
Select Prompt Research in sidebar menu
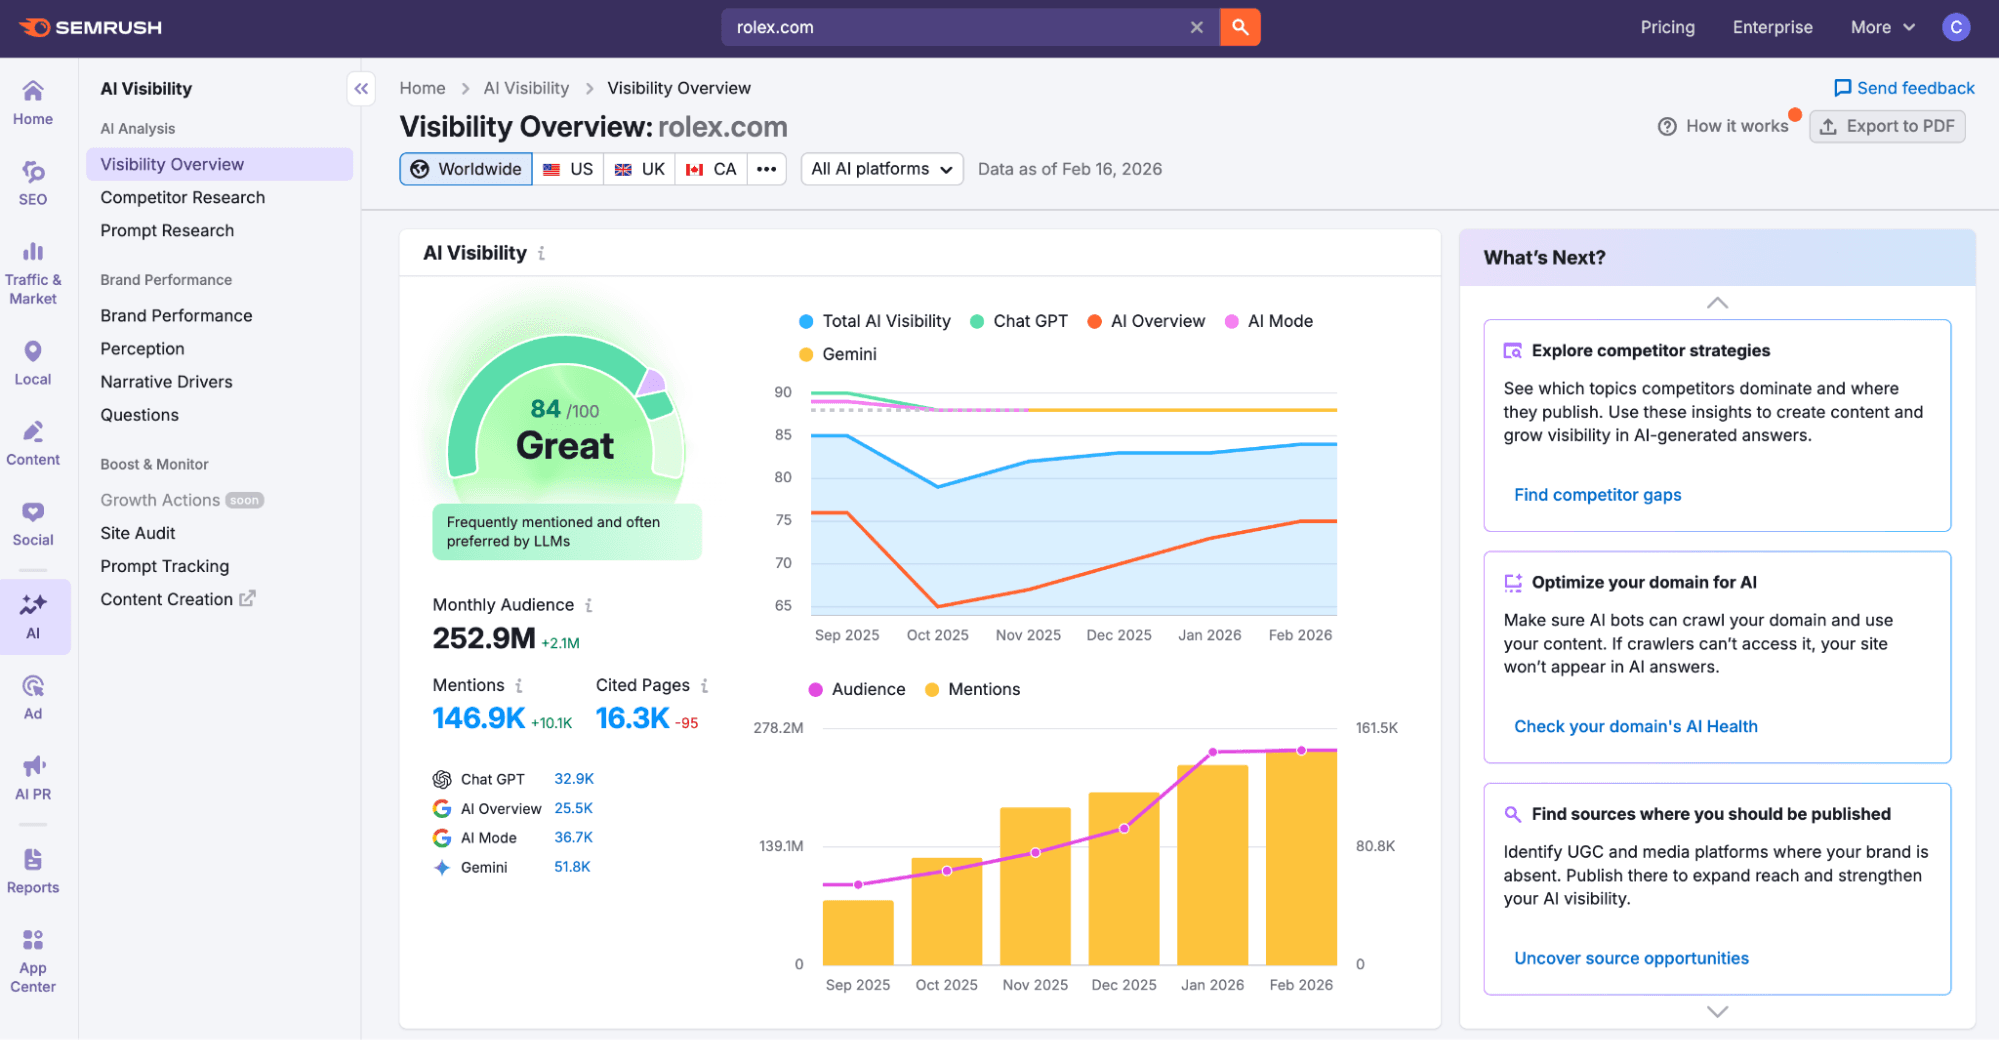(x=166, y=230)
